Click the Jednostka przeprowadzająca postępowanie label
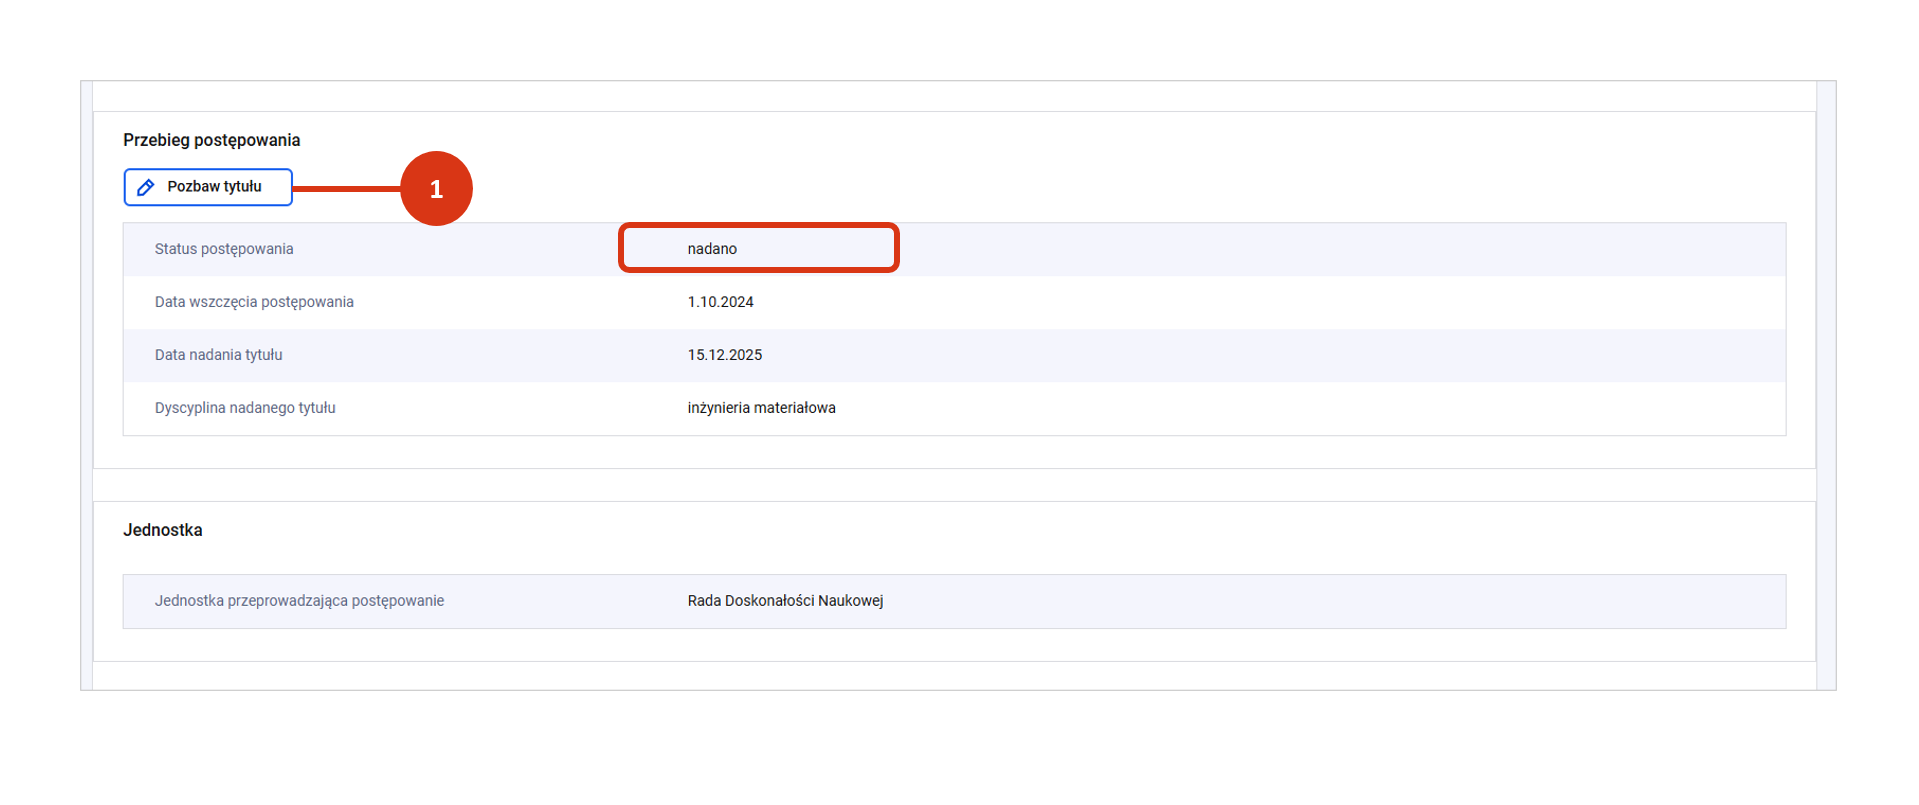The height and width of the screenshot is (805, 1919). click(299, 601)
